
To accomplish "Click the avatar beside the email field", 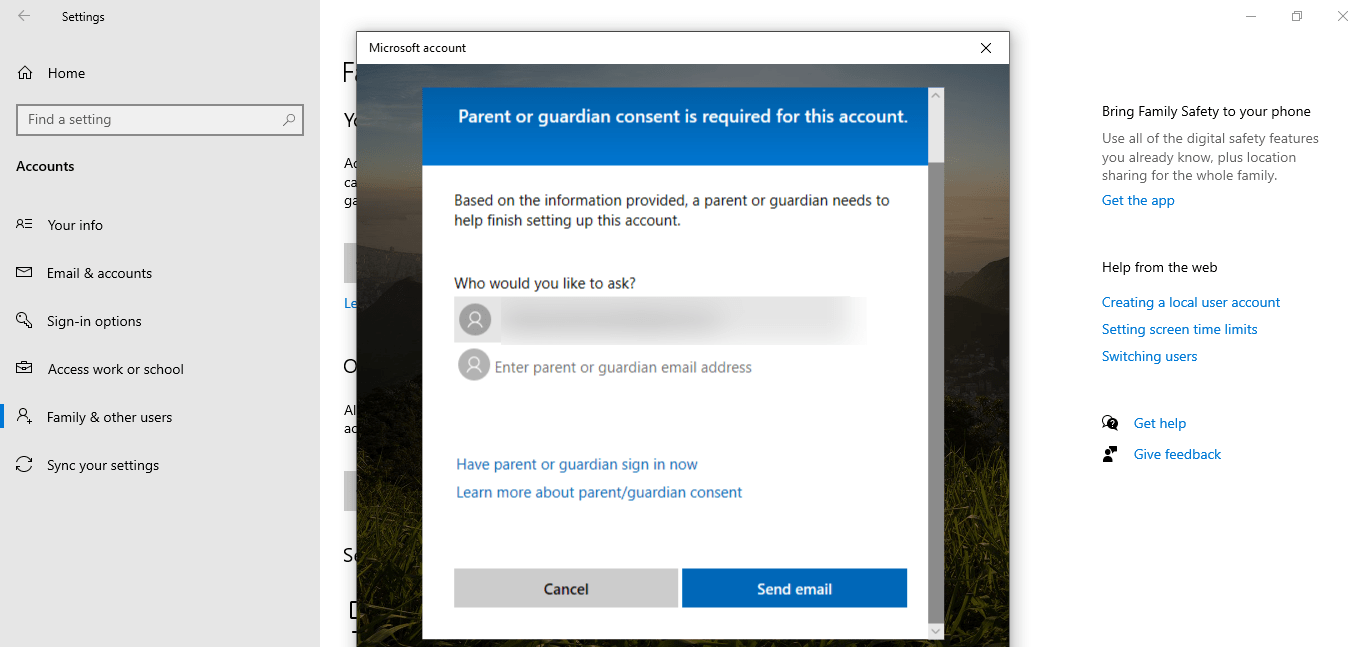I will tap(474, 364).
